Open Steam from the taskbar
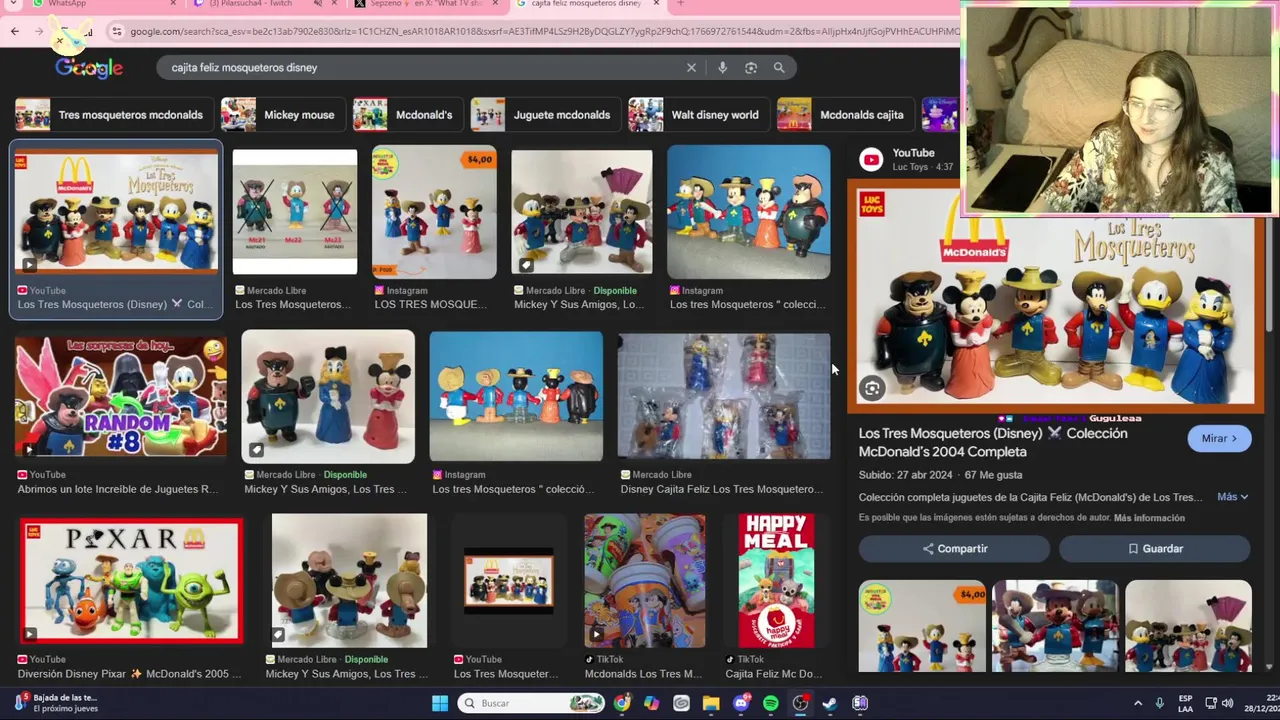This screenshot has height=720, width=1280. pyautogui.click(x=830, y=703)
